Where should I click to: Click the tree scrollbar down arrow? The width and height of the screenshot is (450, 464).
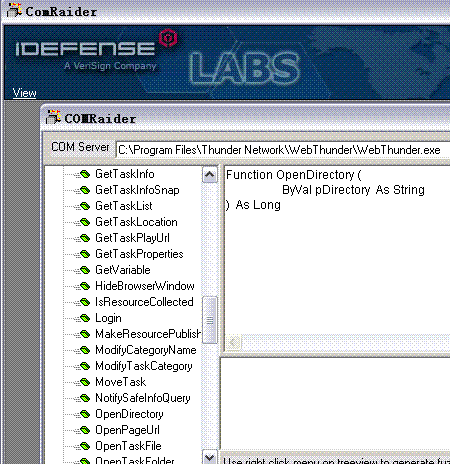click(210, 457)
